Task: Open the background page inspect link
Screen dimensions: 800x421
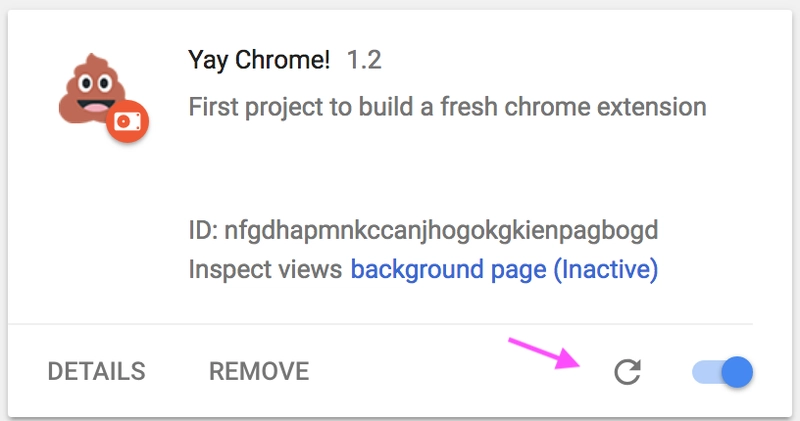Action: pyautogui.click(x=504, y=269)
